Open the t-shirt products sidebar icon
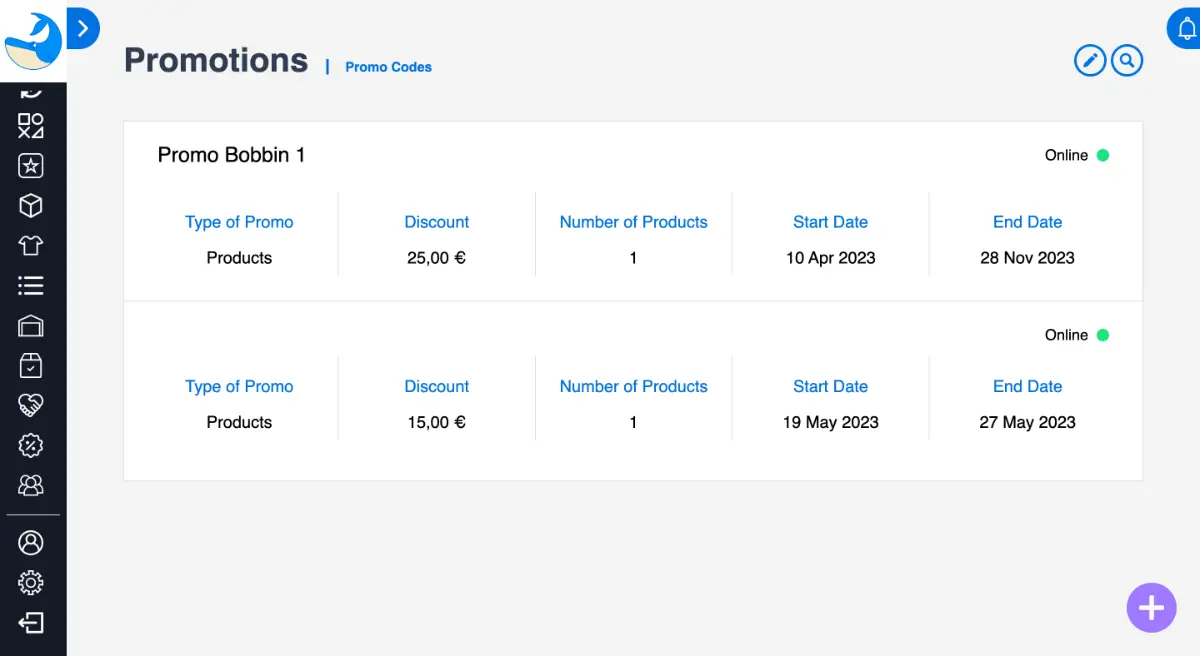The height and width of the screenshot is (656, 1200). [31, 246]
